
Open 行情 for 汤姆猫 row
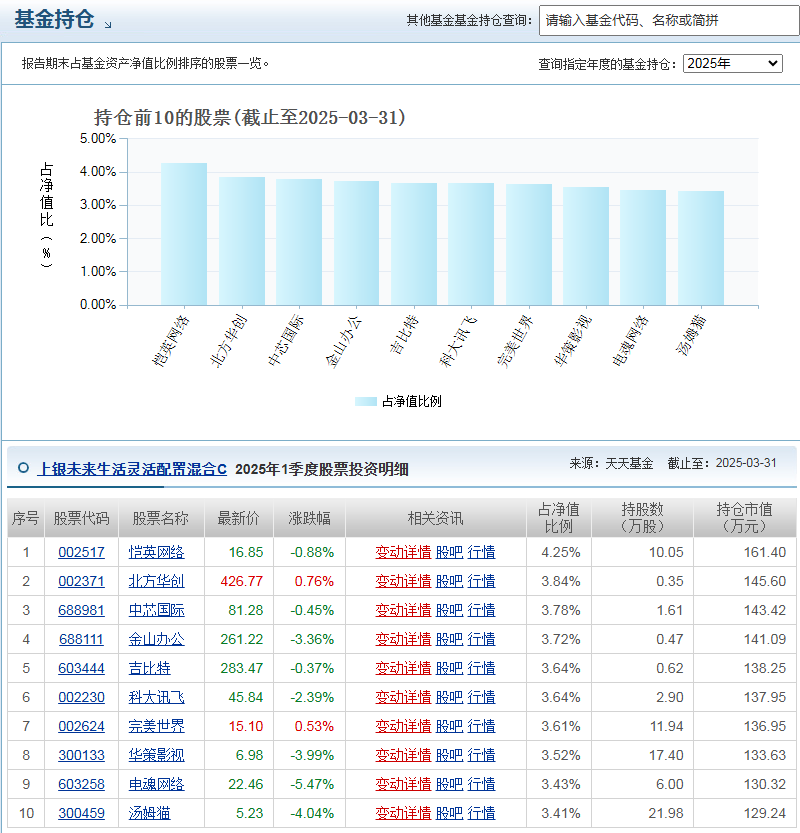tap(481, 813)
